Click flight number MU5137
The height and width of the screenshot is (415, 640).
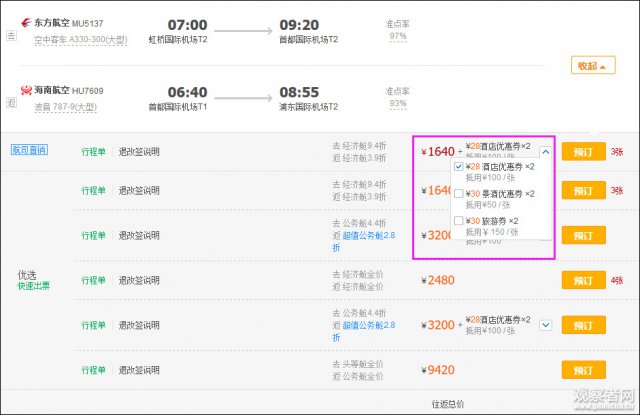88,24
